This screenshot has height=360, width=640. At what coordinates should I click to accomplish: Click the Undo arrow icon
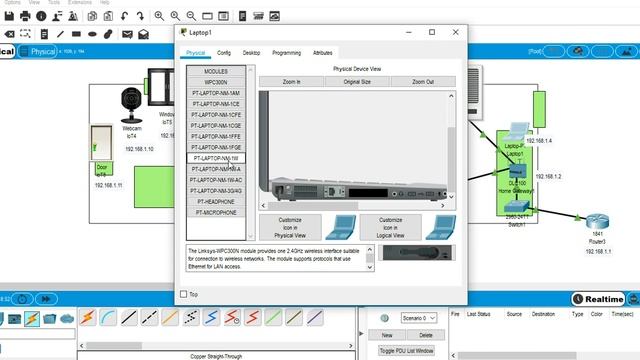(124, 16)
